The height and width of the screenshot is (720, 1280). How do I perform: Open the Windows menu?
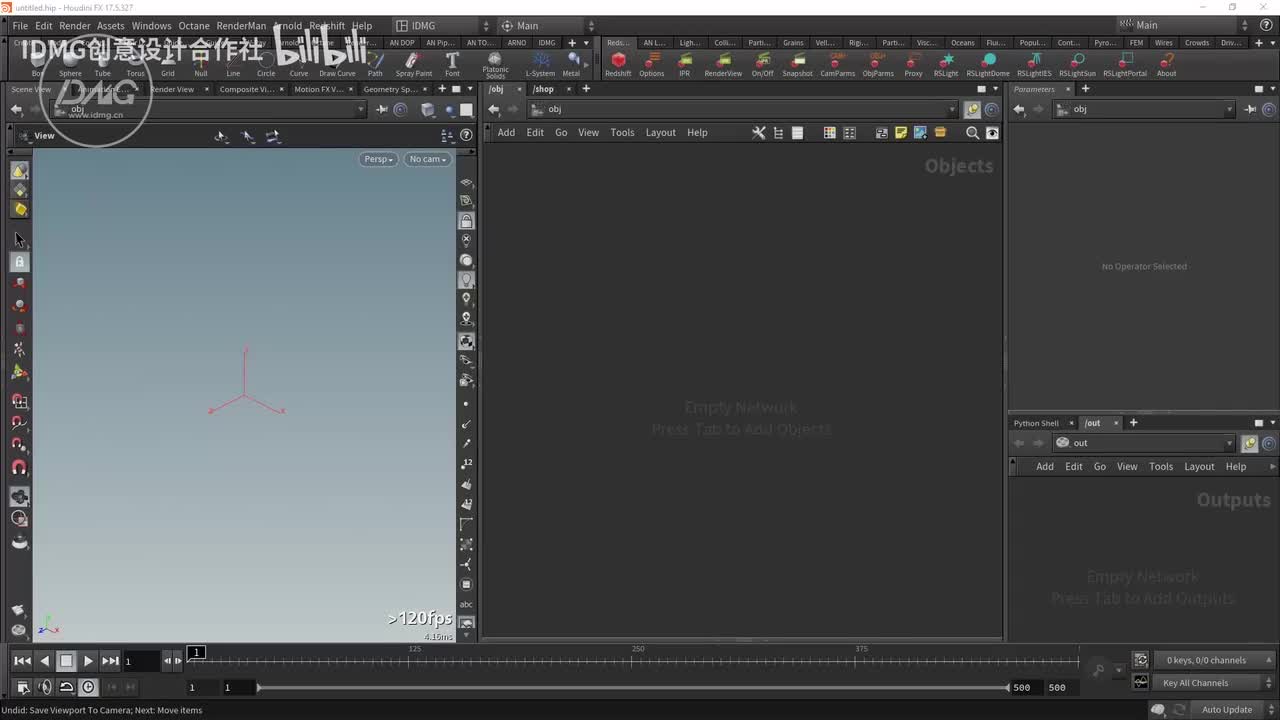tap(151, 26)
